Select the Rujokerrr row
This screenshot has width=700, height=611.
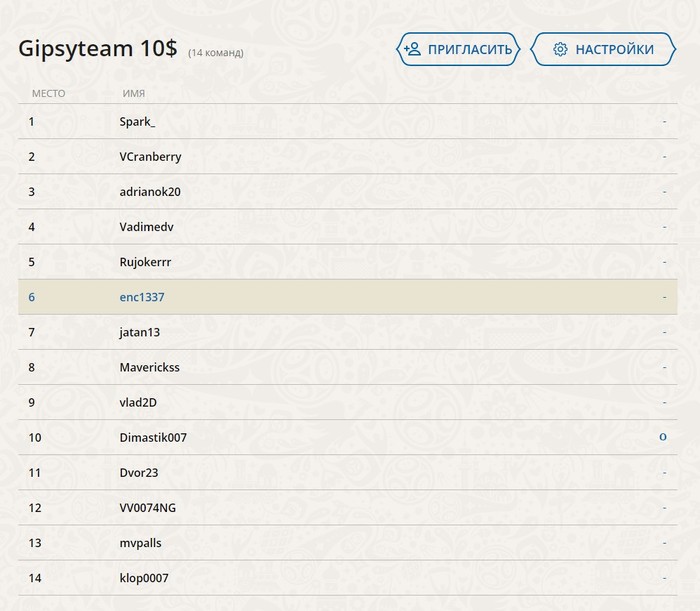click(348, 262)
